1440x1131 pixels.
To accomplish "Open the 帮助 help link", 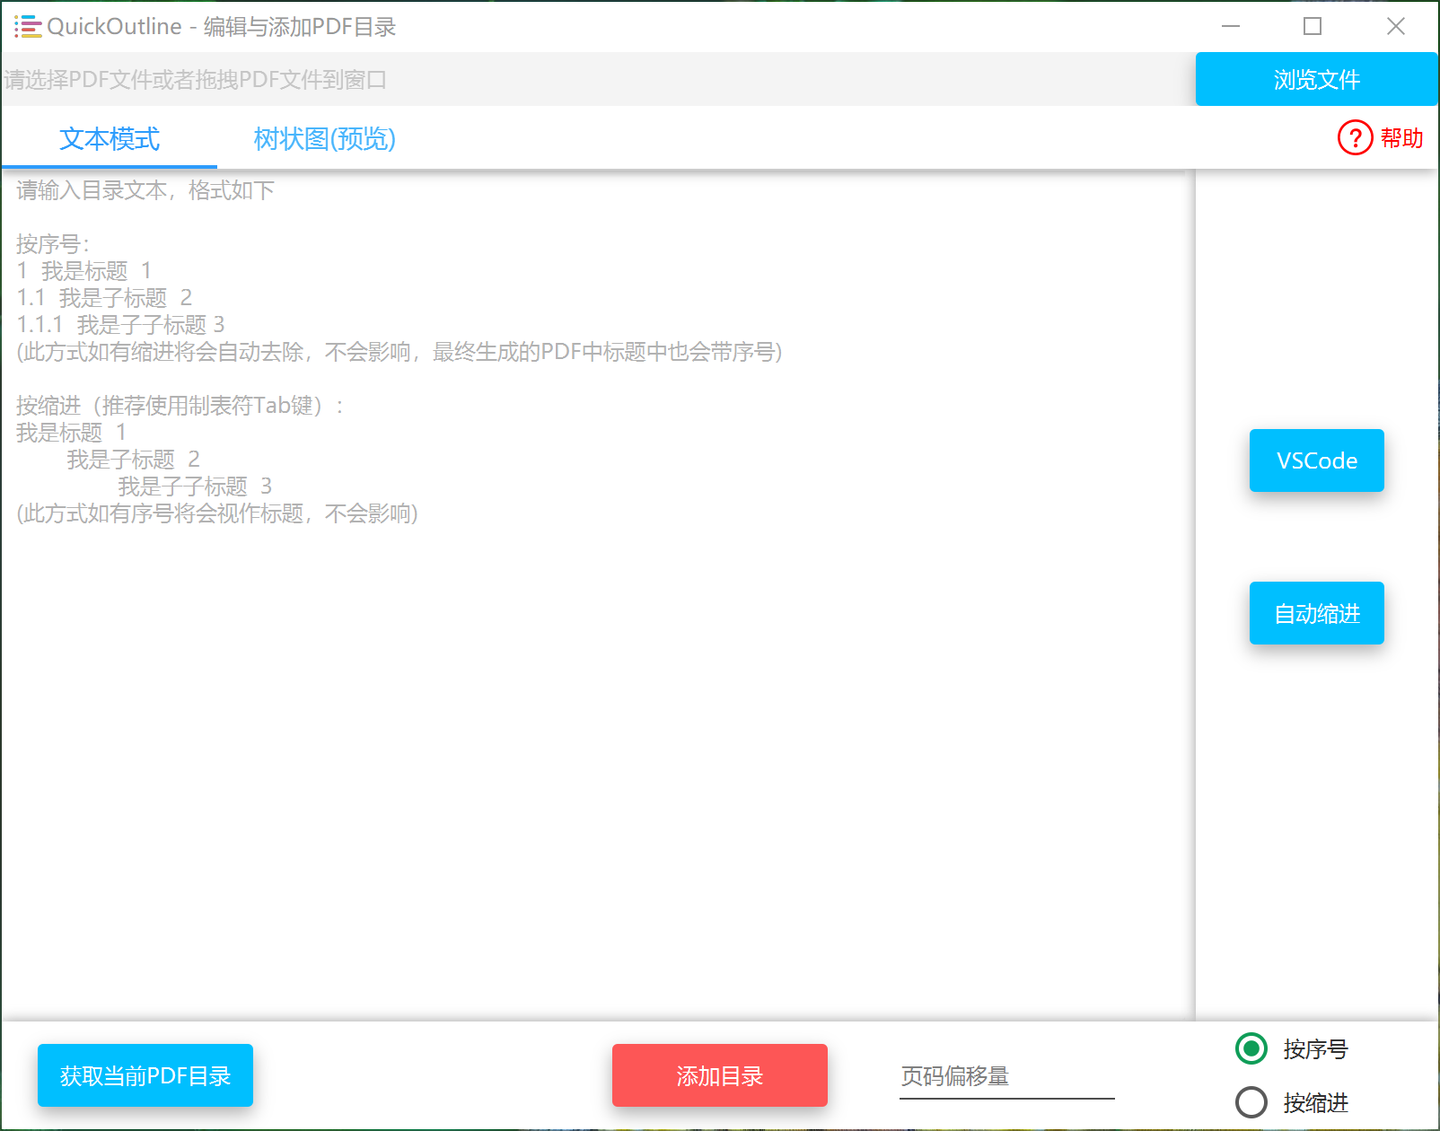I will click(x=1400, y=138).
